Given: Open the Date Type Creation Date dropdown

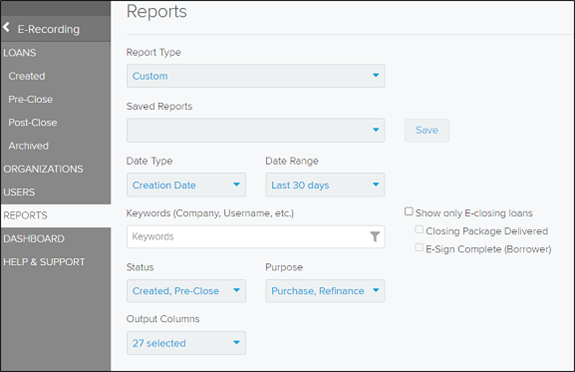Looking at the screenshot, I should 186,185.
